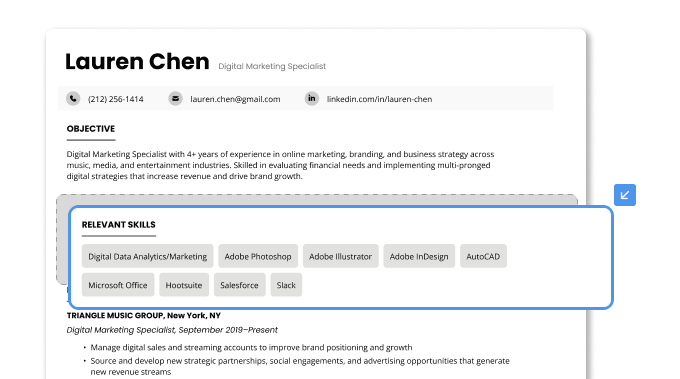Open linkedin.com/in/lauren-chen link
Viewport: 680px width, 379px height.
click(379, 99)
